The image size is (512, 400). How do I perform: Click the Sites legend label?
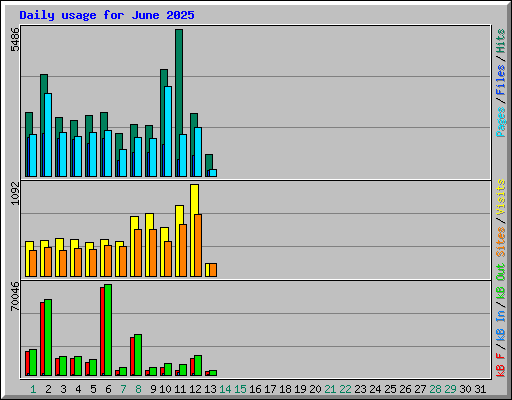pos(500,242)
